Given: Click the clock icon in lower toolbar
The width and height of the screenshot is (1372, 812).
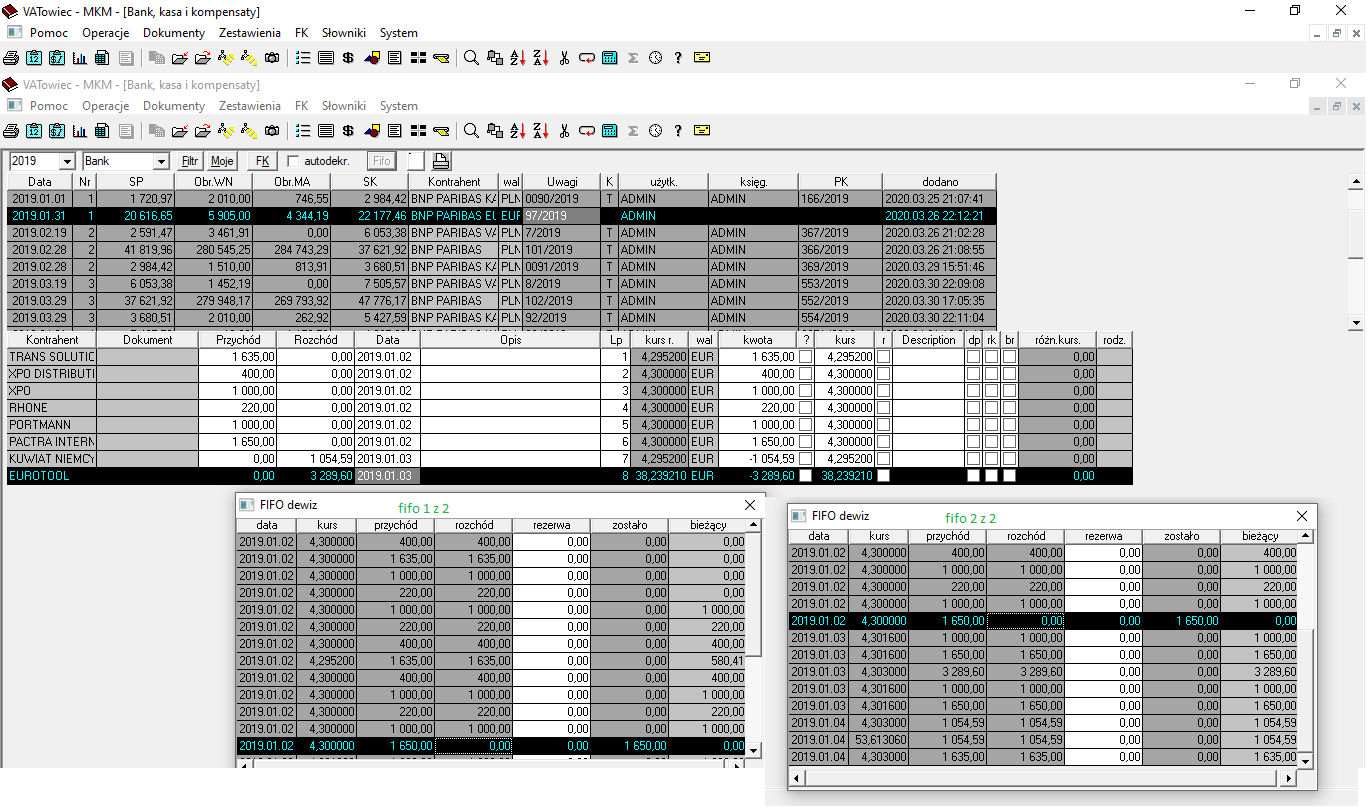Looking at the screenshot, I should click(x=655, y=130).
